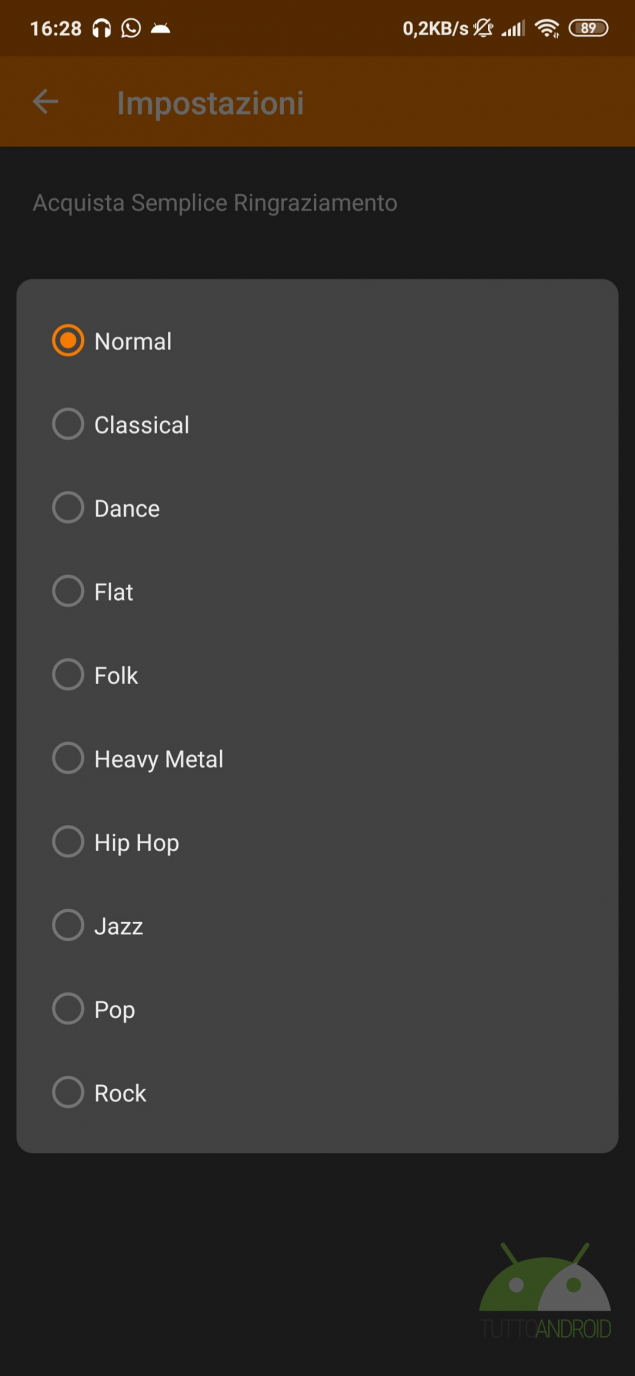Choose the Folk equalizer preset
This screenshot has height=1376, width=635.
68,676
